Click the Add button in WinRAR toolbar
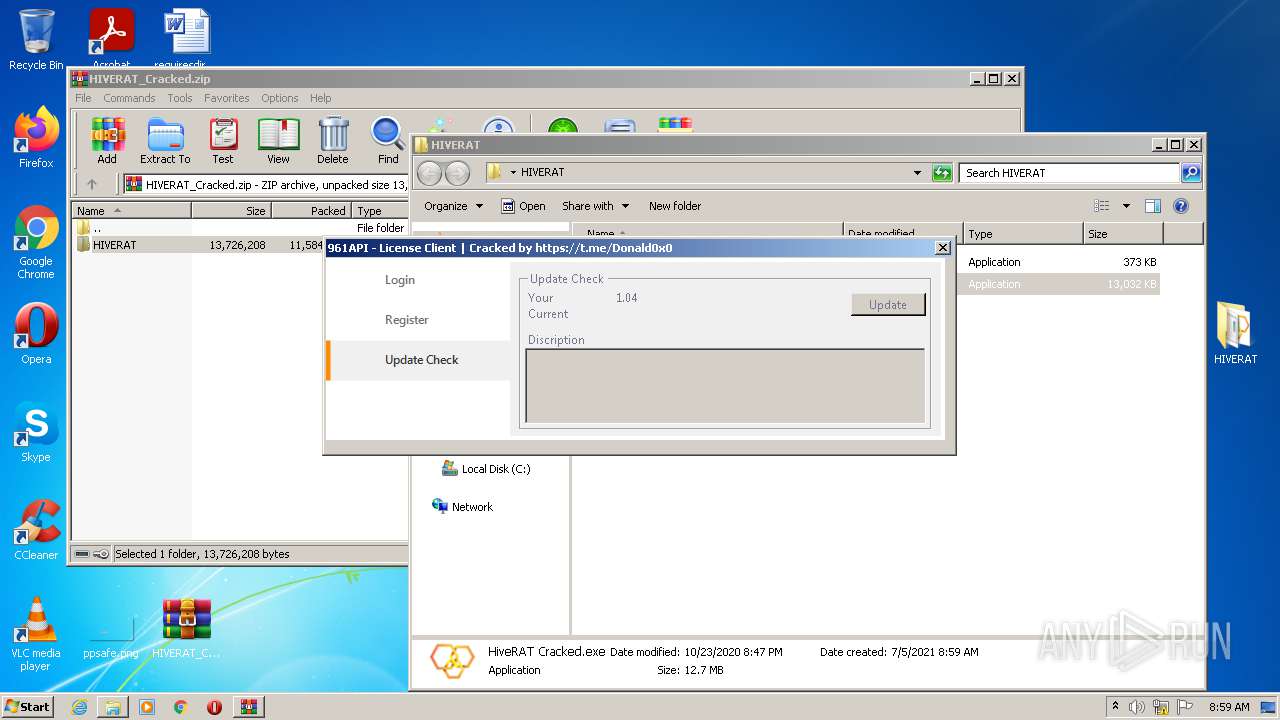This screenshot has width=1280, height=720. coord(107,140)
